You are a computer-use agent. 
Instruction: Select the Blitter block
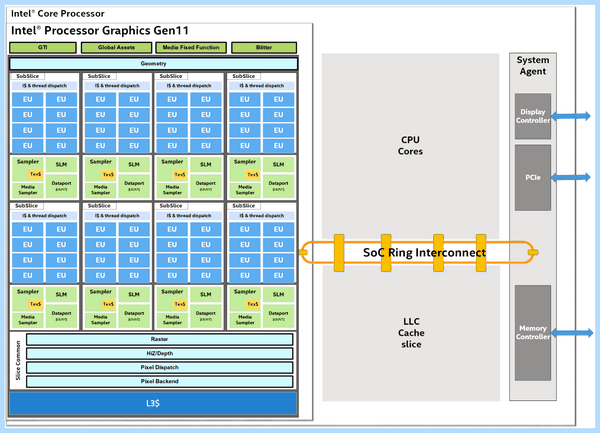pyautogui.click(x=264, y=47)
